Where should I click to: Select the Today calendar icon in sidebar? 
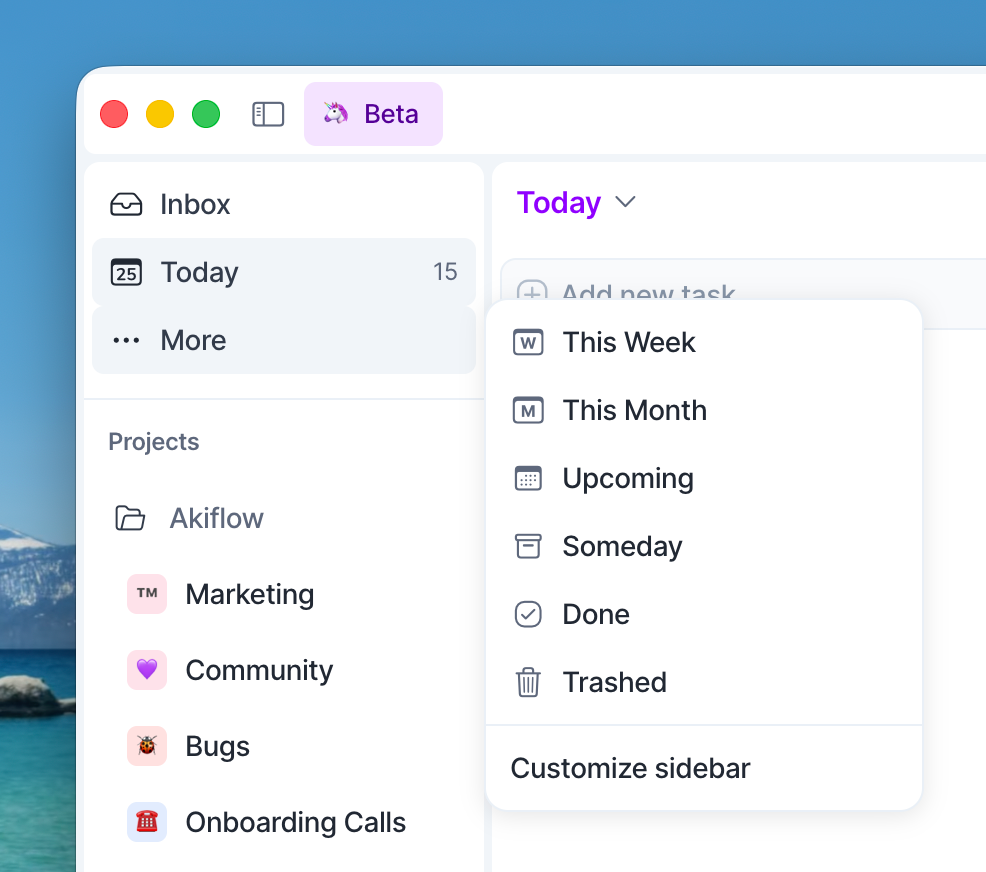tap(126, 272)
